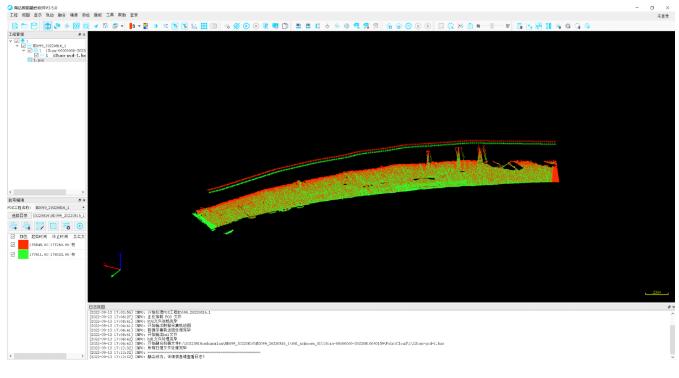Toggle the checkbox of the green strip row
The height and width of the screenshot is (378, 679).
pos(13,255)
